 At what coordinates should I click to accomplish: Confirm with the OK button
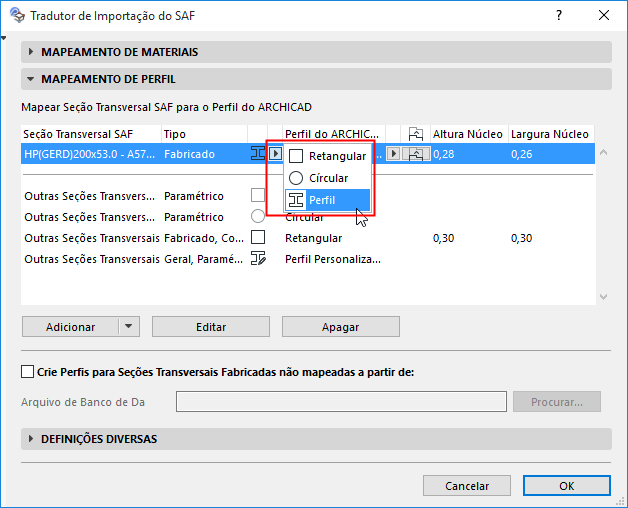coord(567,486)
